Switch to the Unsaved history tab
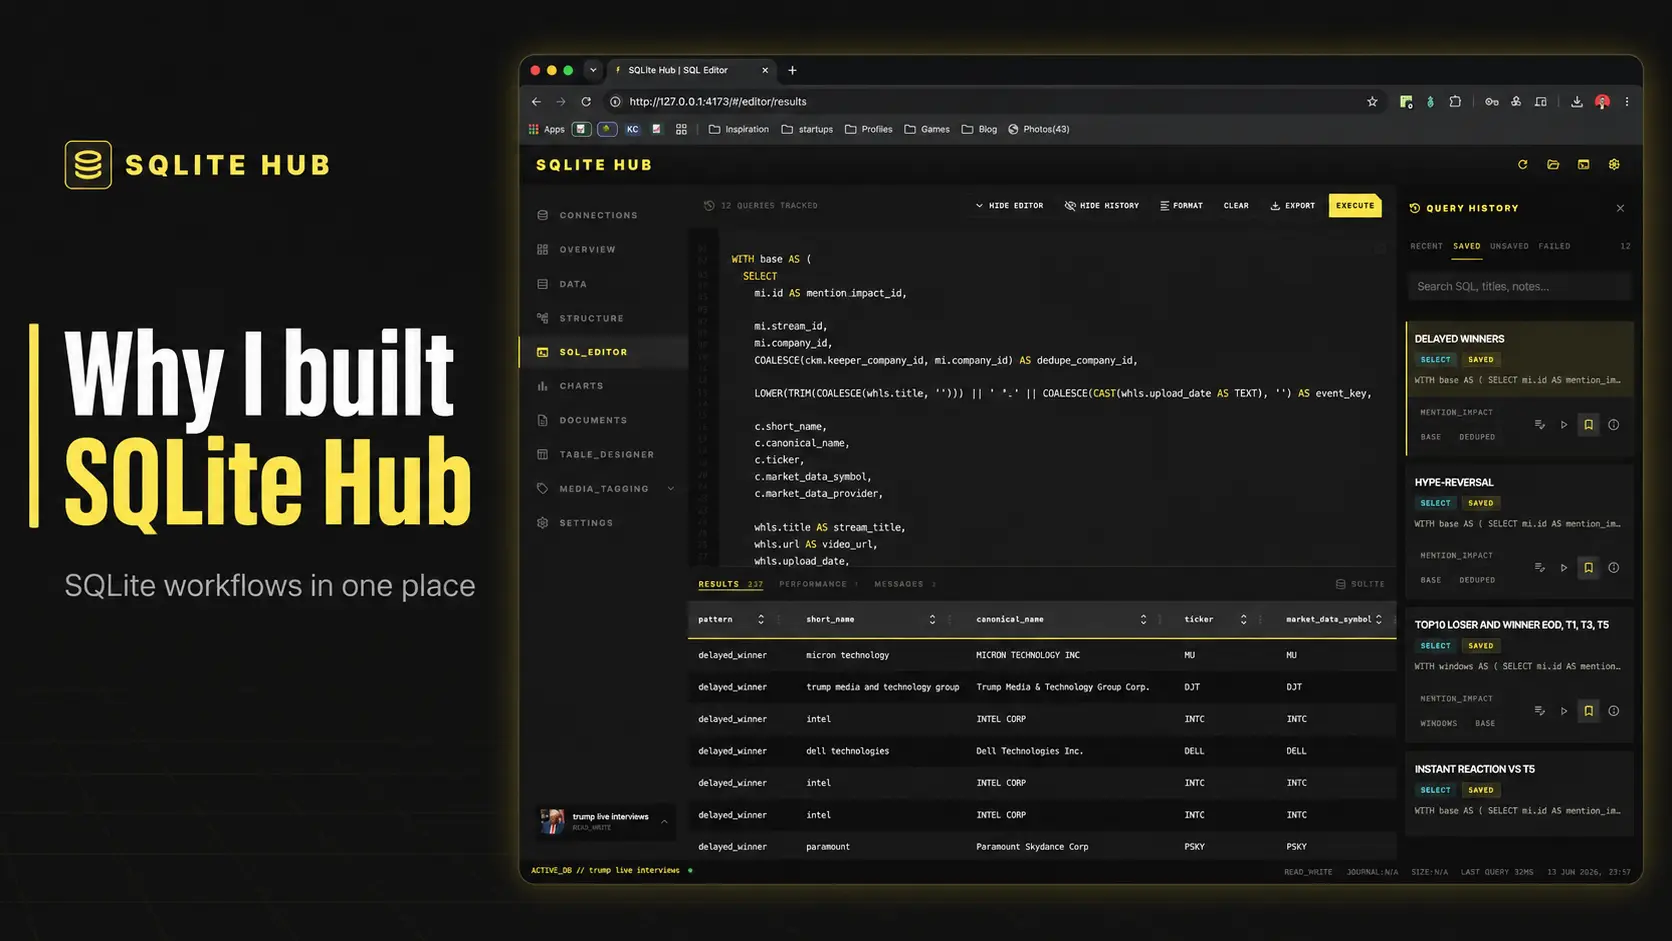The image size is (1672, 941). [1509, 246]
